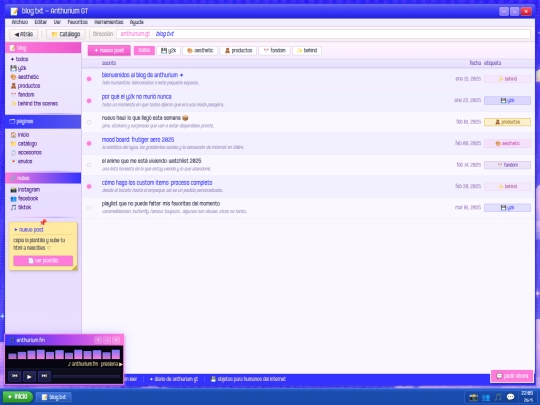
Task: Skip to previous track in anthurium.fm
Action: pos(14,376)
